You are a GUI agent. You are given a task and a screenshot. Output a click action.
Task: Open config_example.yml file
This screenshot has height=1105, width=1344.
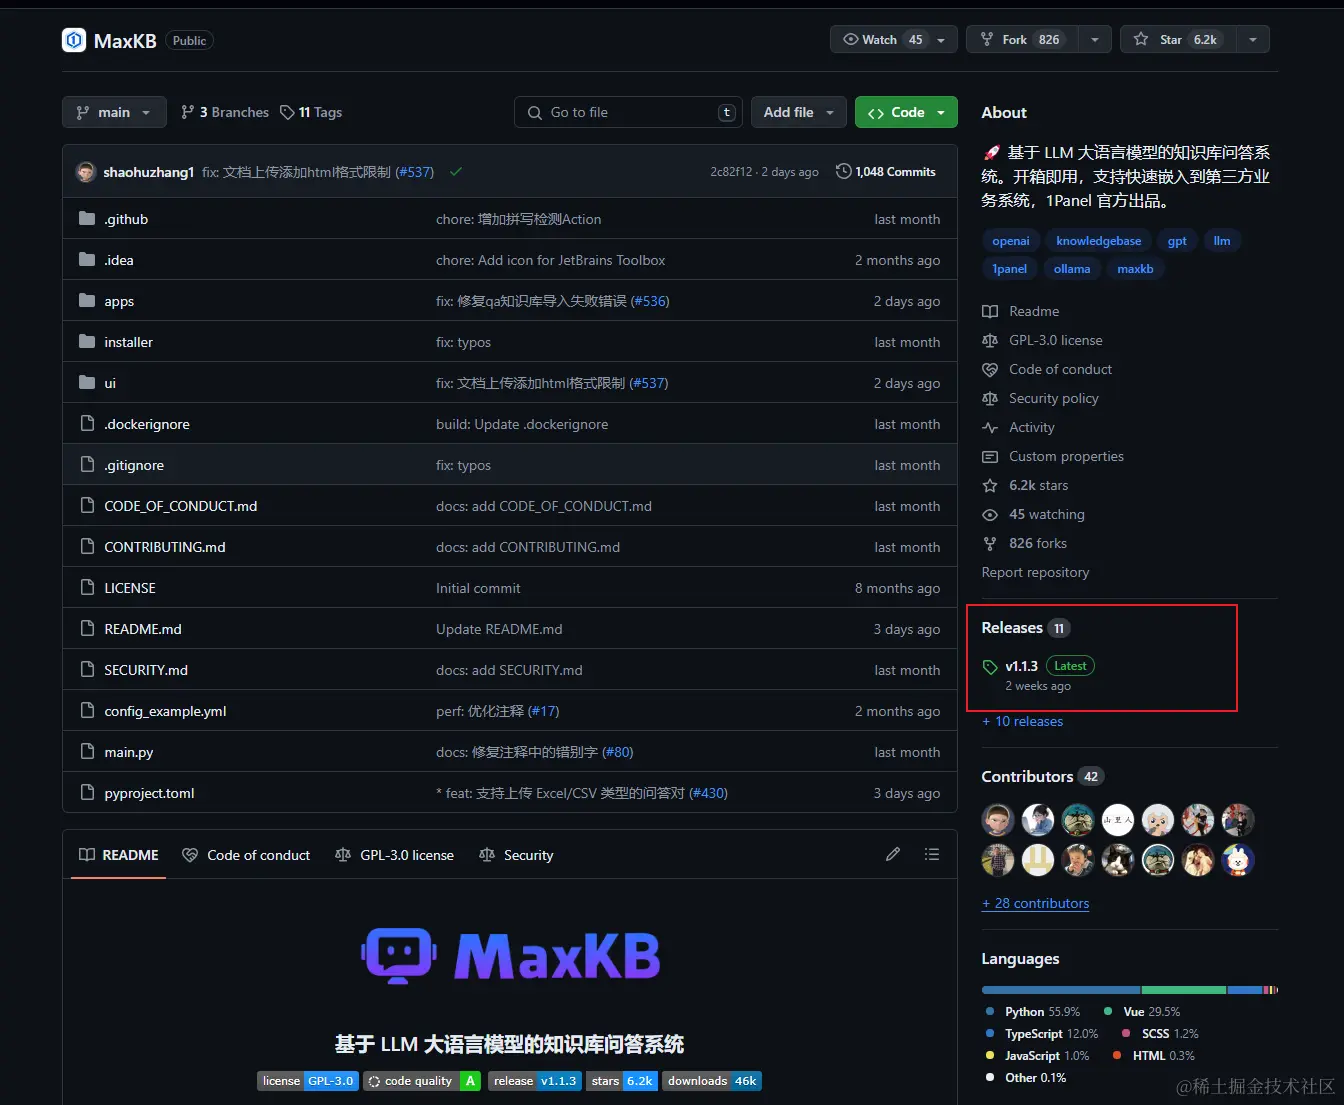165,711
